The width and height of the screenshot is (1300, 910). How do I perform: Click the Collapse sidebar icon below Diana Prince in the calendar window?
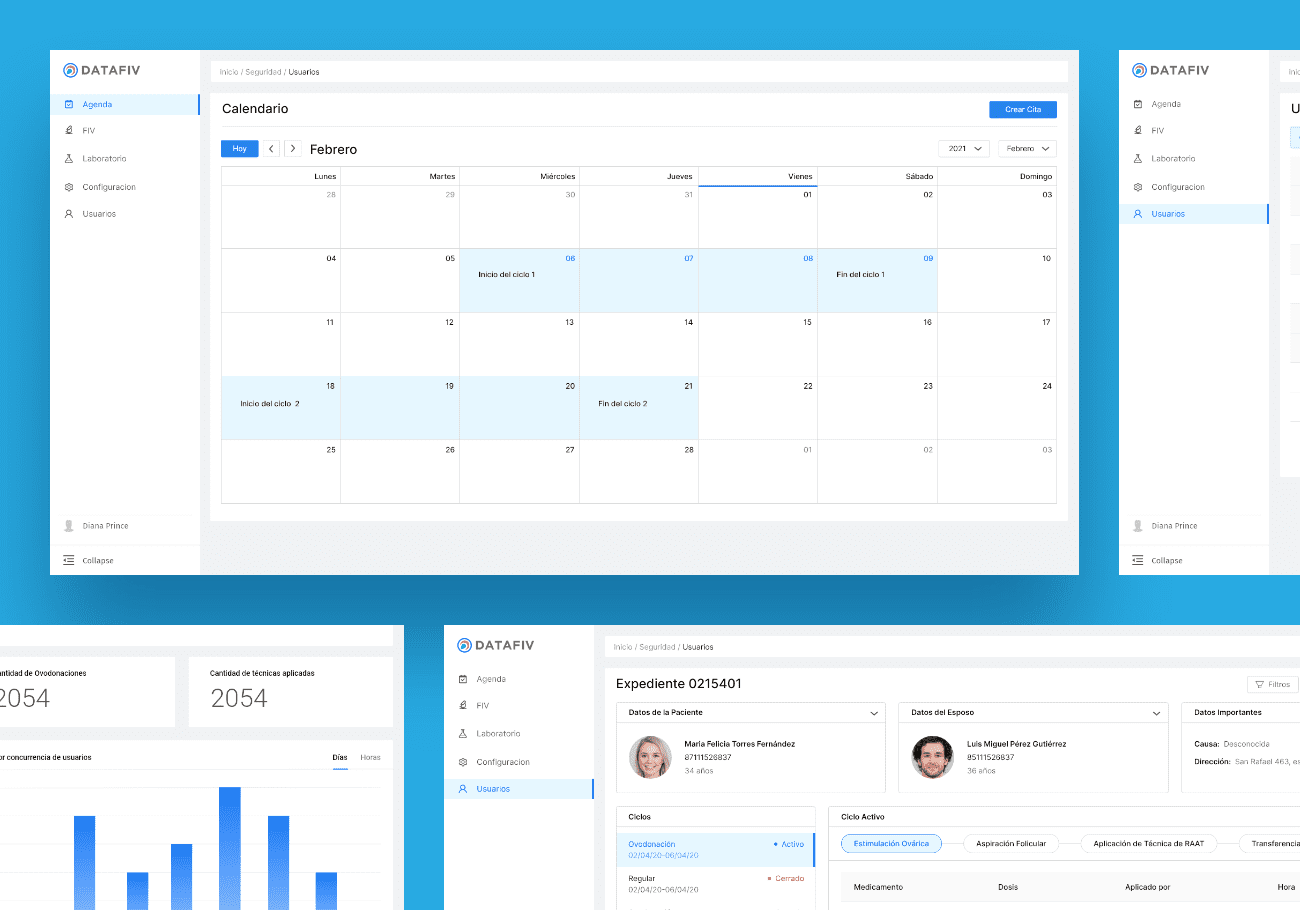pyautogui.click(x=69, y=560)
